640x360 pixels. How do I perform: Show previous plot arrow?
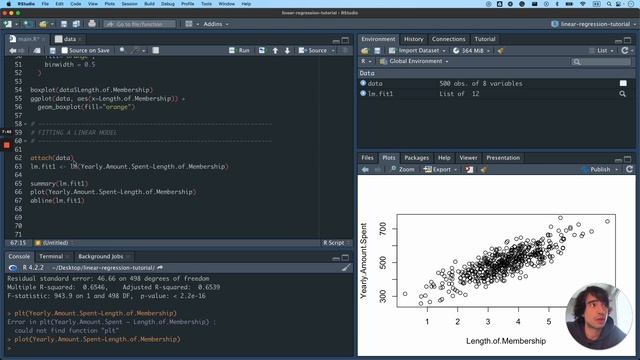coord(365,169)
